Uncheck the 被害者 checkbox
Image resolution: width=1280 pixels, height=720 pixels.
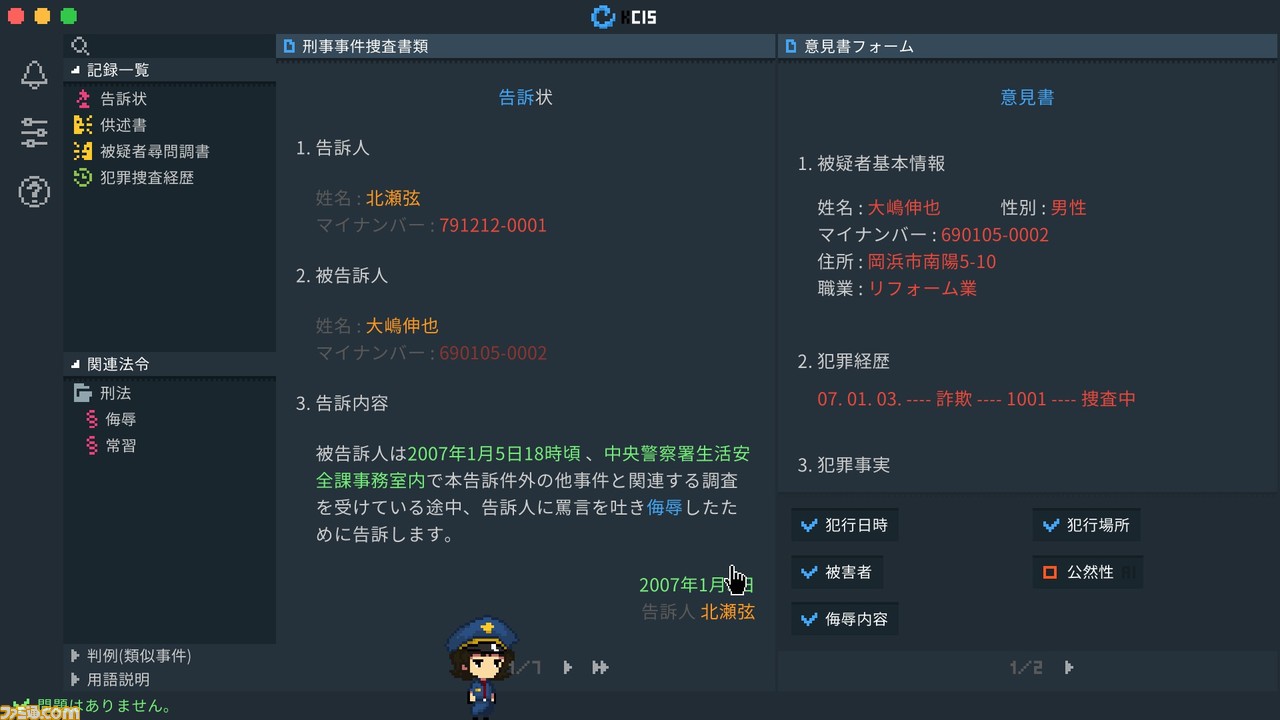pos(810,572)
